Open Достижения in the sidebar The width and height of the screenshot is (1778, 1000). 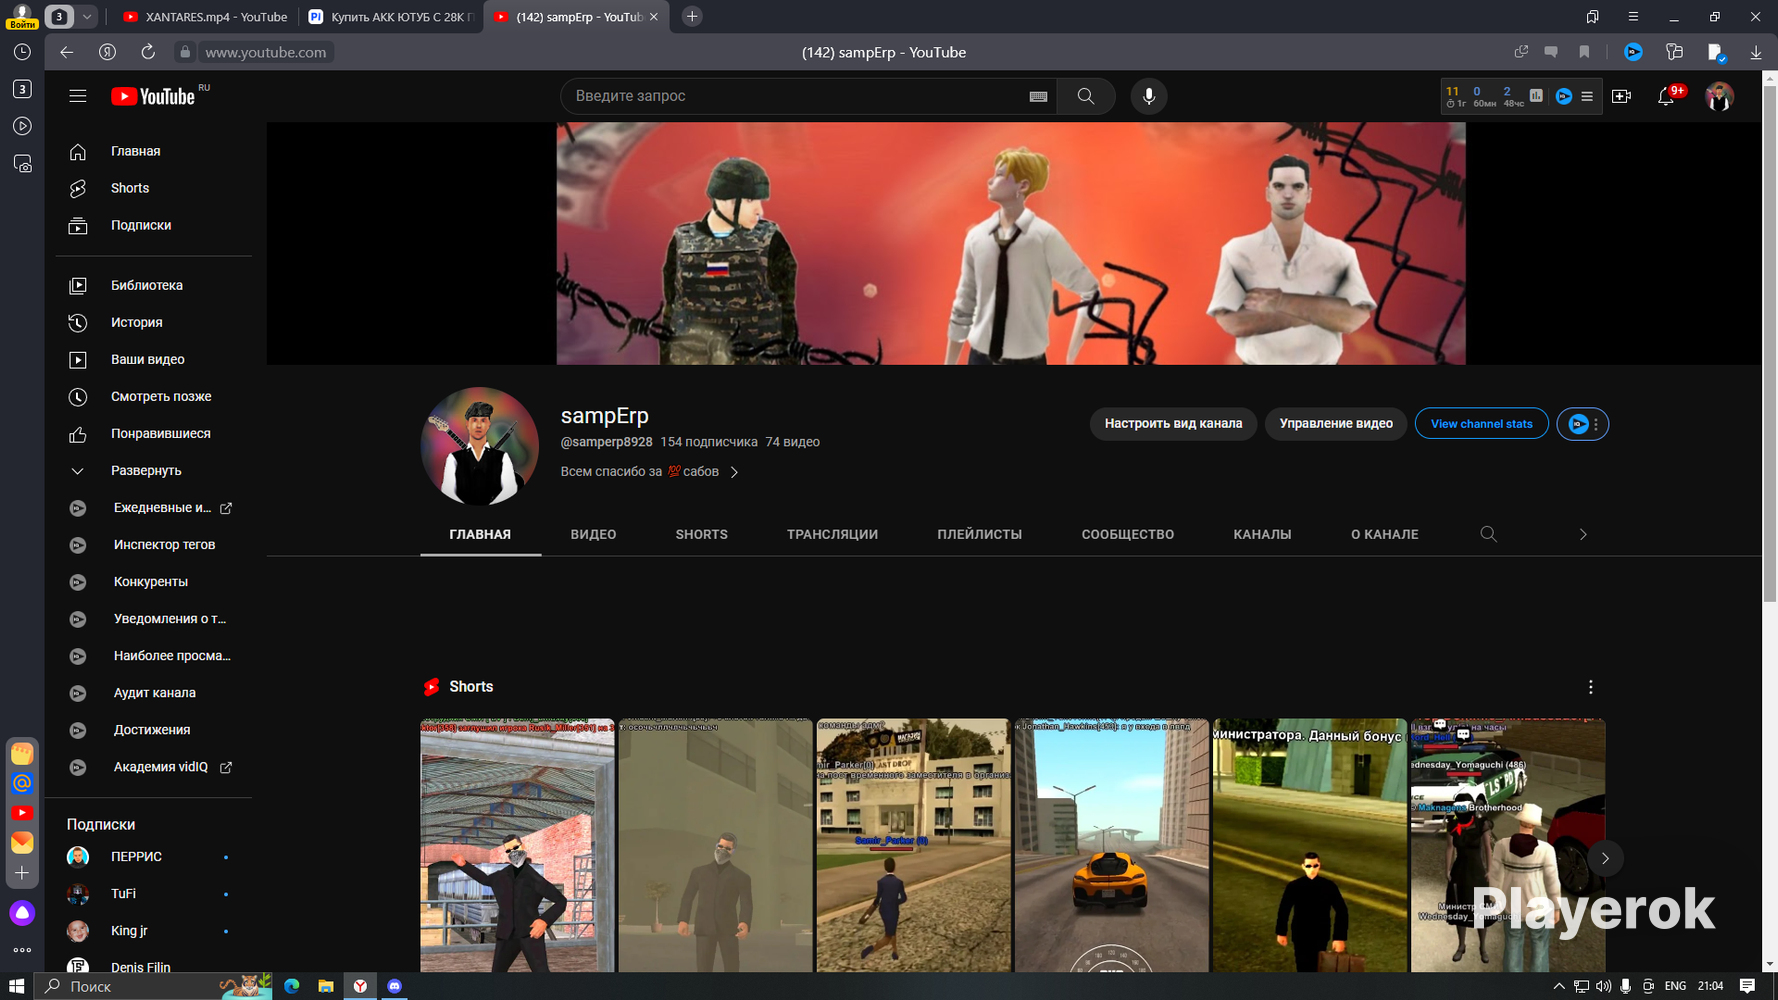pyautogui.click(x=150, y=729)
